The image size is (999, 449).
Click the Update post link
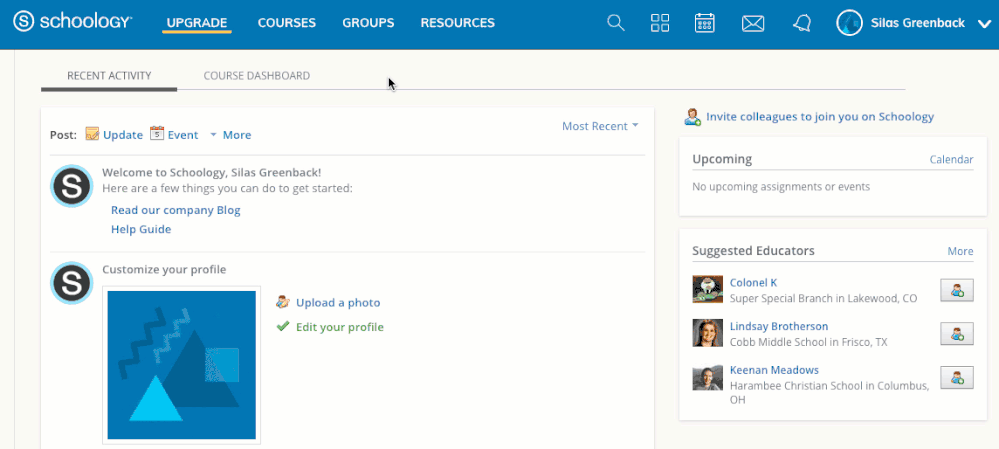pyautogui.click(x=123, y=135)
